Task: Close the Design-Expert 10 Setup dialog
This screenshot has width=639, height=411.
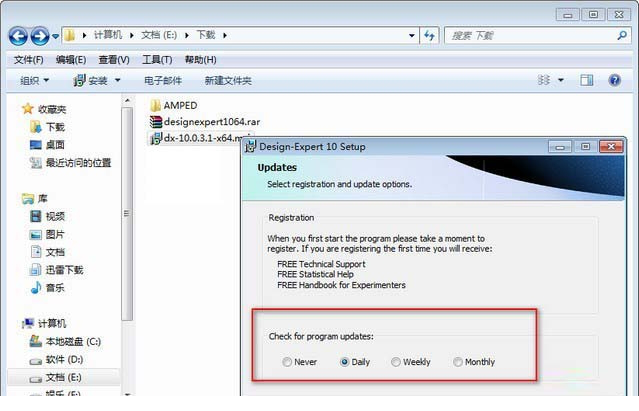Action: pyautogui.click(x=611, y=147)
